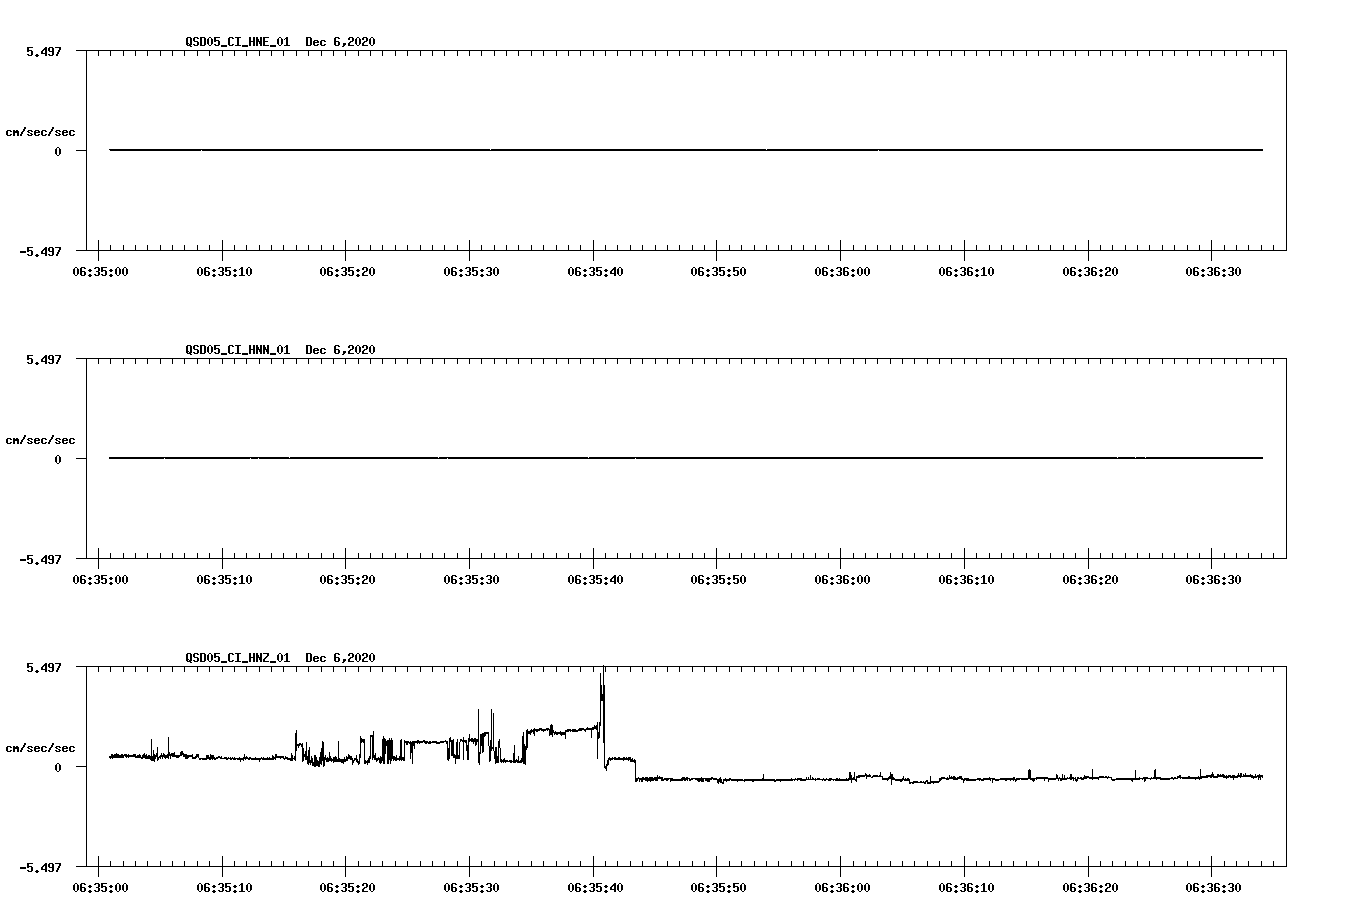Select the 5.497 amplitude label on top plot
1358x924 pixels.
(42, 49)
